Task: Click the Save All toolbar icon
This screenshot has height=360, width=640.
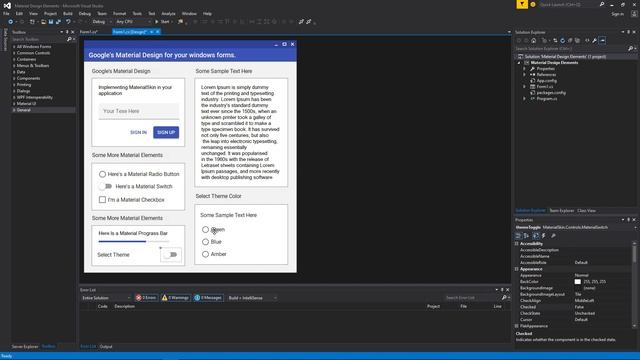Action: pyautogui.click(x=58, y=22)
